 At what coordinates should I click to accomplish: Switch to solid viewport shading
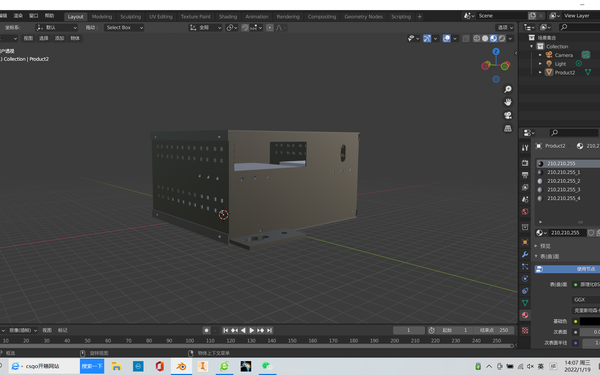coord(485,38)
